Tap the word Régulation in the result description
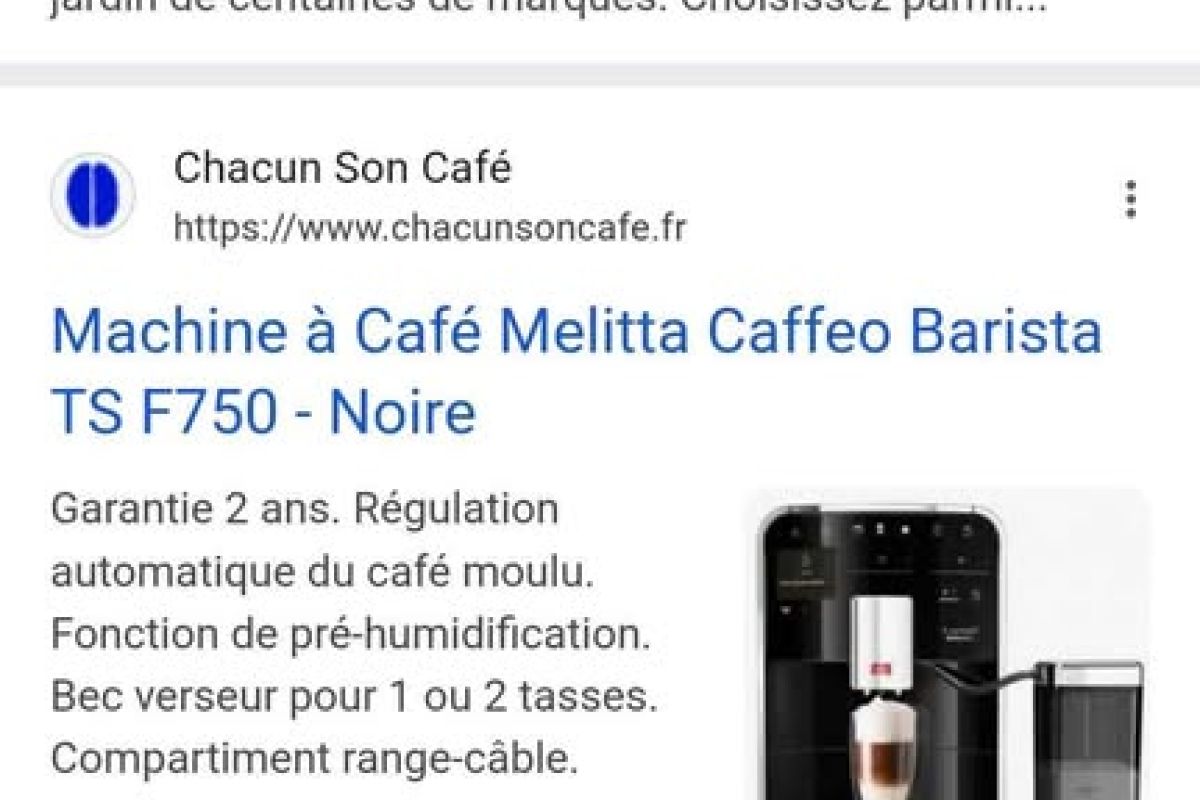1200x800 pixels. [457, 509]
